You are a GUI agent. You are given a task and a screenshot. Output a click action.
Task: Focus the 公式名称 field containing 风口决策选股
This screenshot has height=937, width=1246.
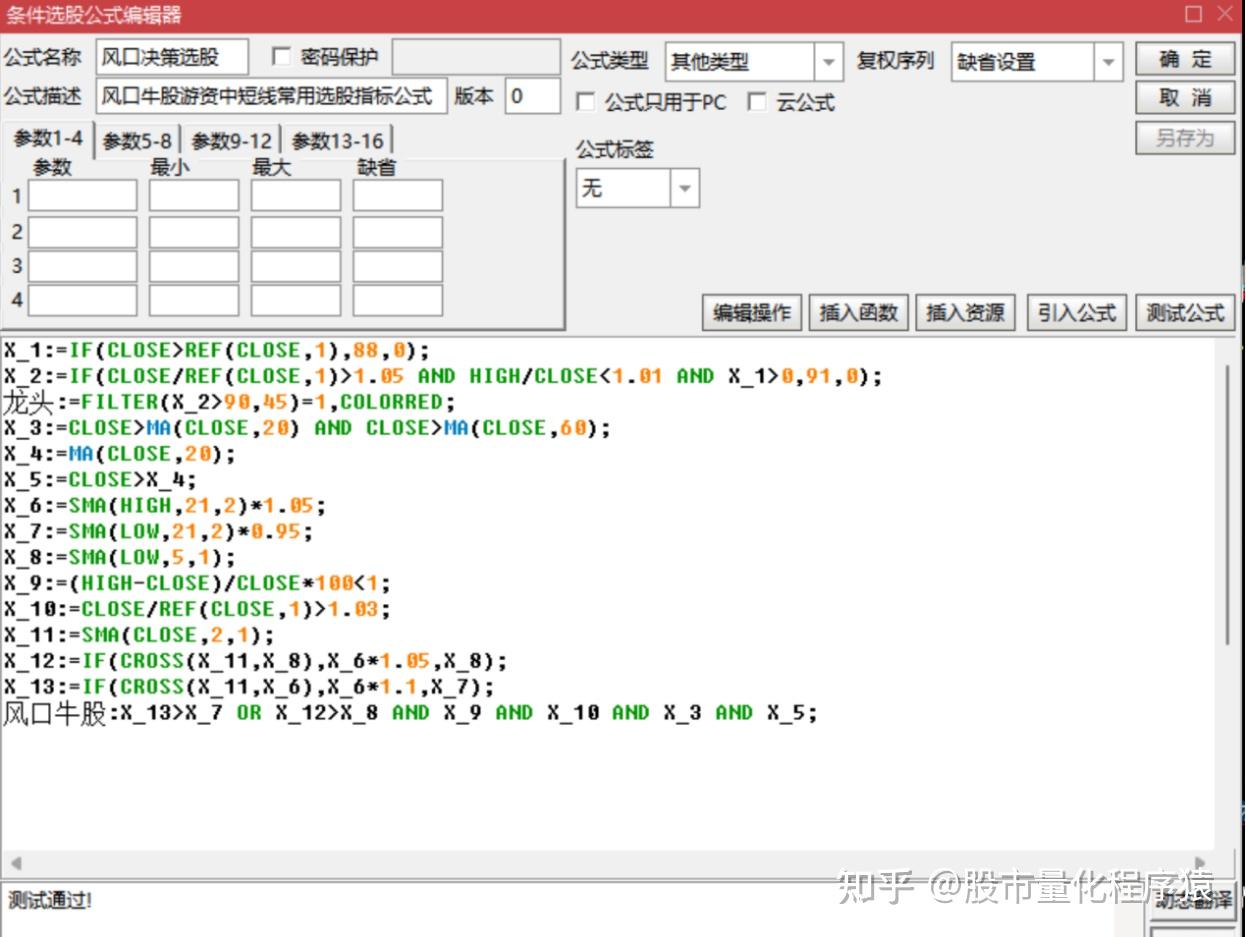pos(172,58)
